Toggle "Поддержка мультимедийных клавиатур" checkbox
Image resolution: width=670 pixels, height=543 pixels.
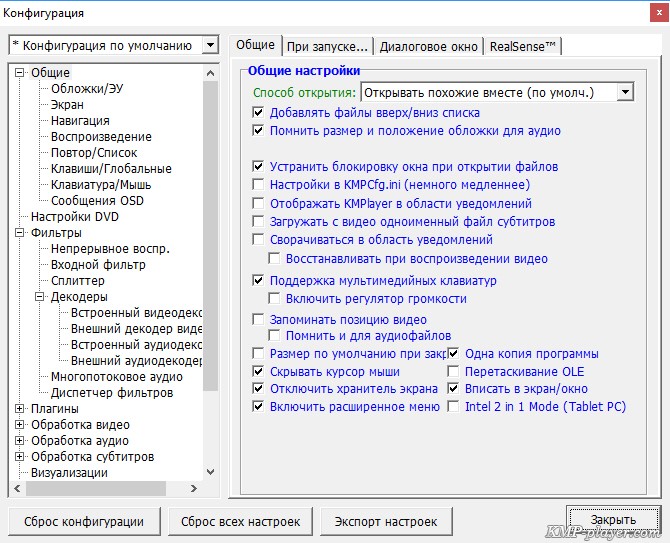click(258, 281)
